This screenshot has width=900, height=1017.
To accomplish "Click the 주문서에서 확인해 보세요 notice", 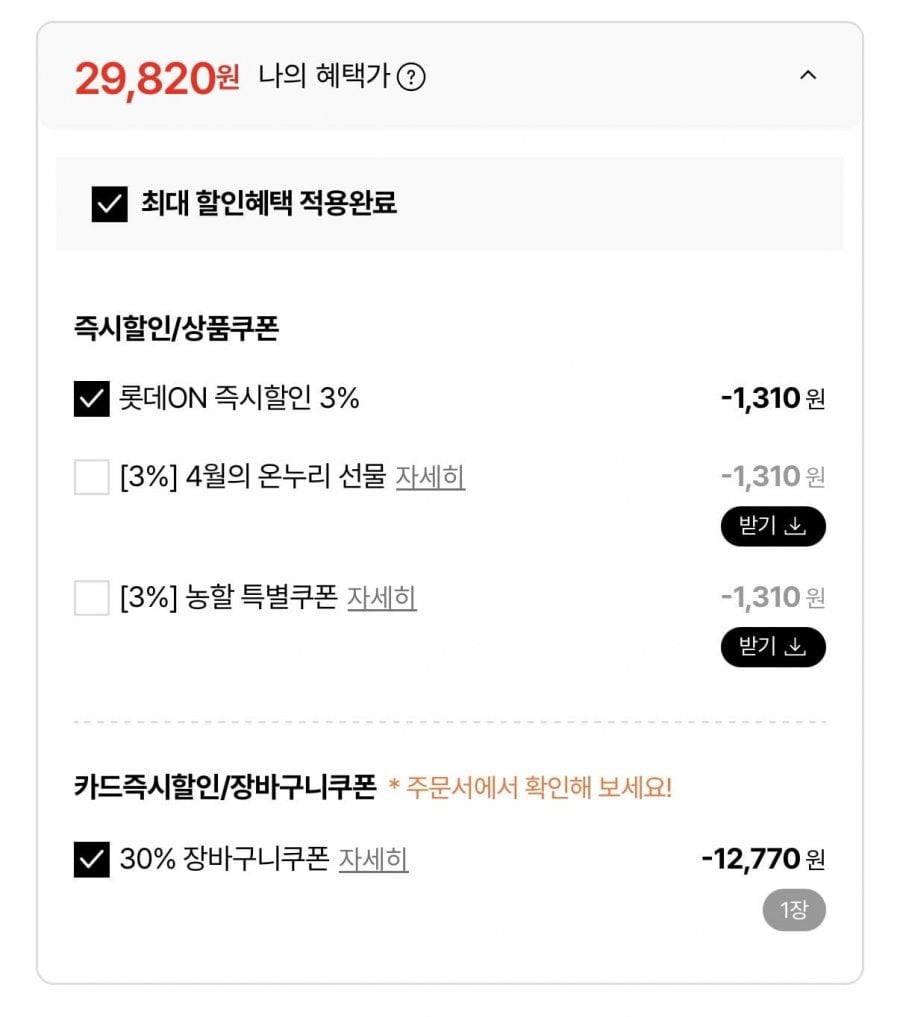I will (530, 788).
